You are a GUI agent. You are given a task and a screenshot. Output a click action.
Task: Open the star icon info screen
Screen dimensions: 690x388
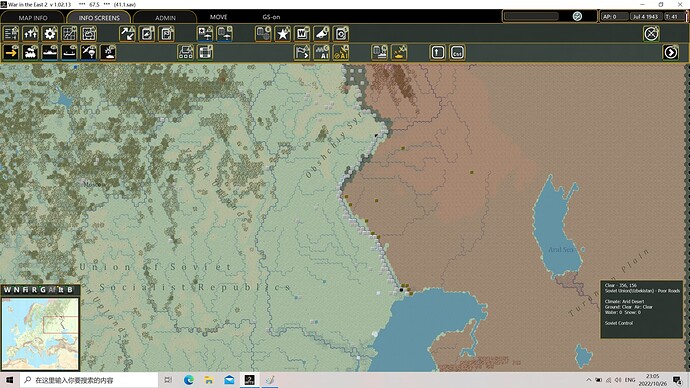click(283, 33)
